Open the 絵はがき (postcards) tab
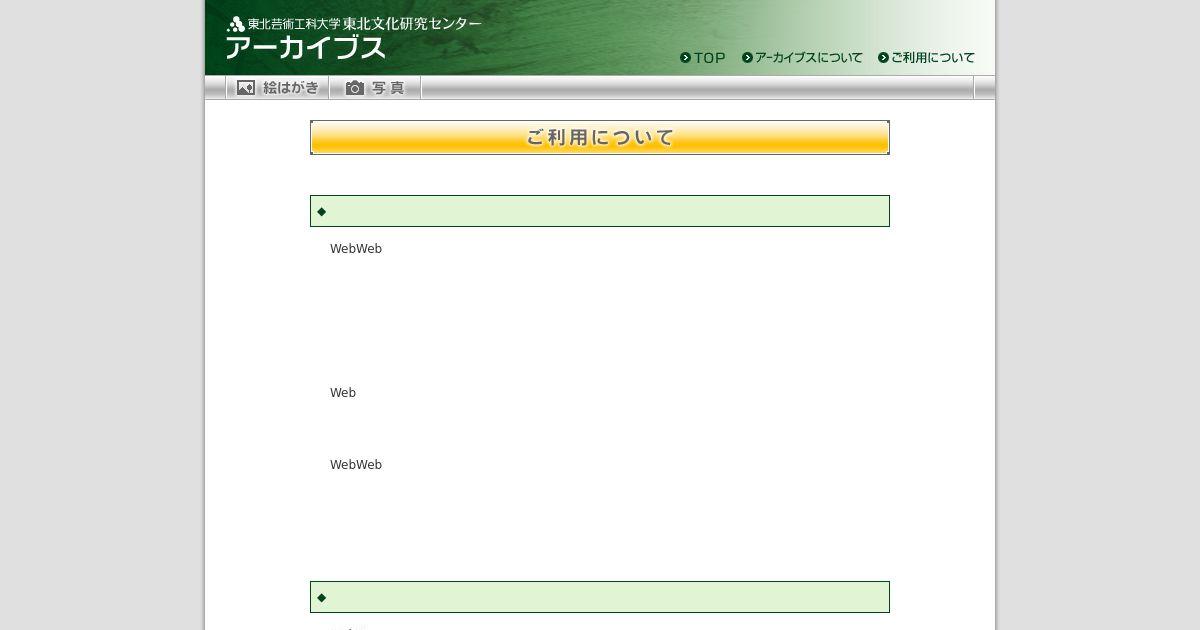This screenshot has width=1200, height=630. click(x=277, y=88)
